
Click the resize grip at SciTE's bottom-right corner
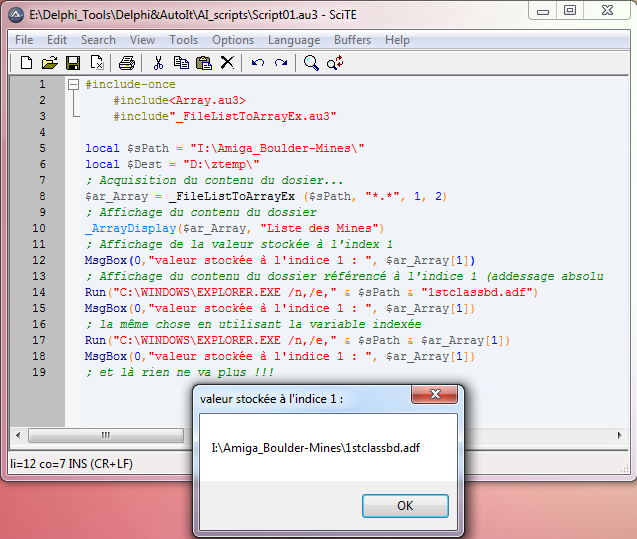(624, 469)
